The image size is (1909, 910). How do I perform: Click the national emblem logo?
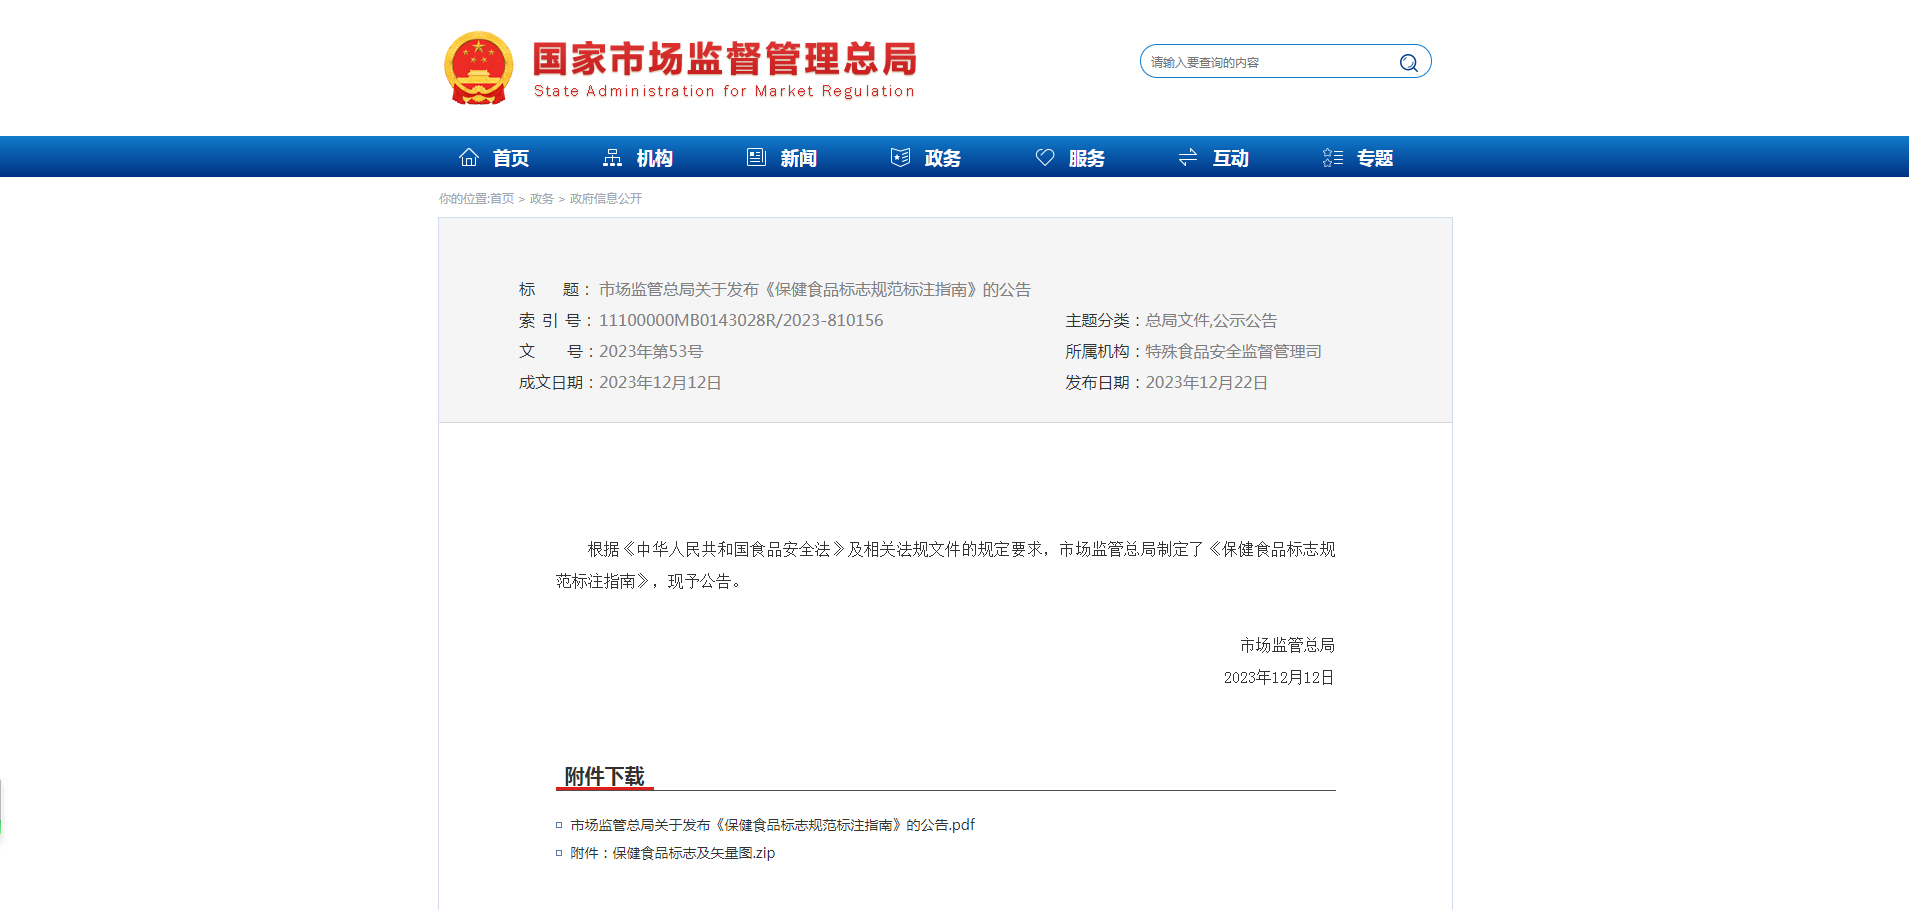479,67
